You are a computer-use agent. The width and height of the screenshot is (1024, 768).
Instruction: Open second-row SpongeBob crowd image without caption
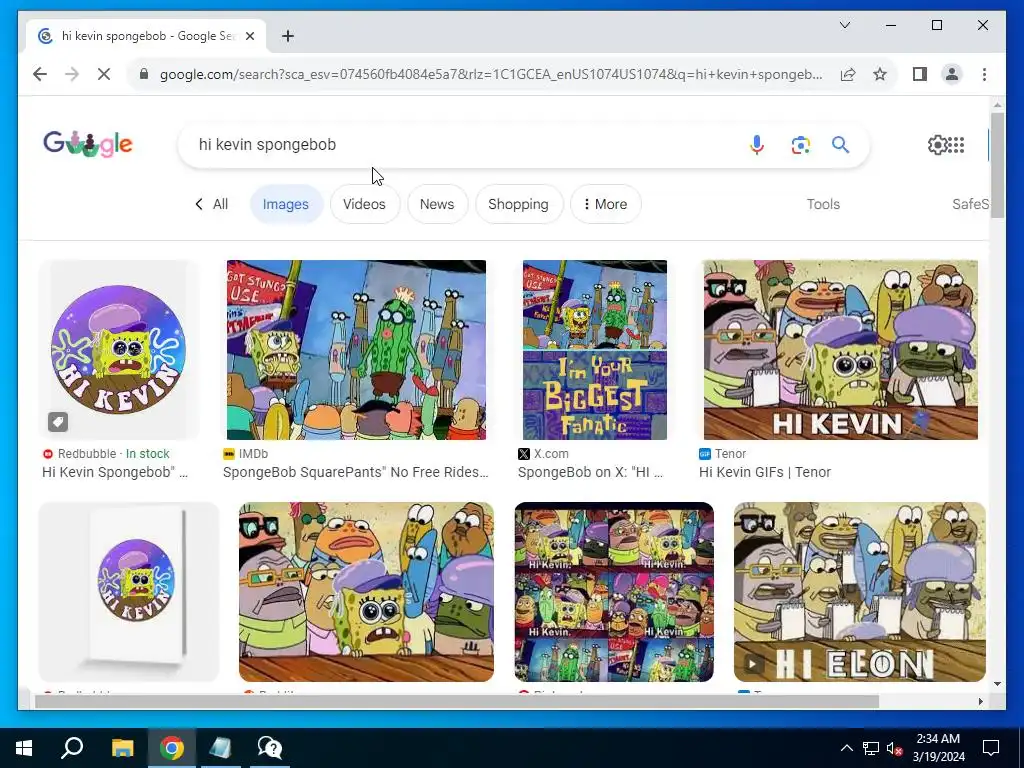(366, 592)
